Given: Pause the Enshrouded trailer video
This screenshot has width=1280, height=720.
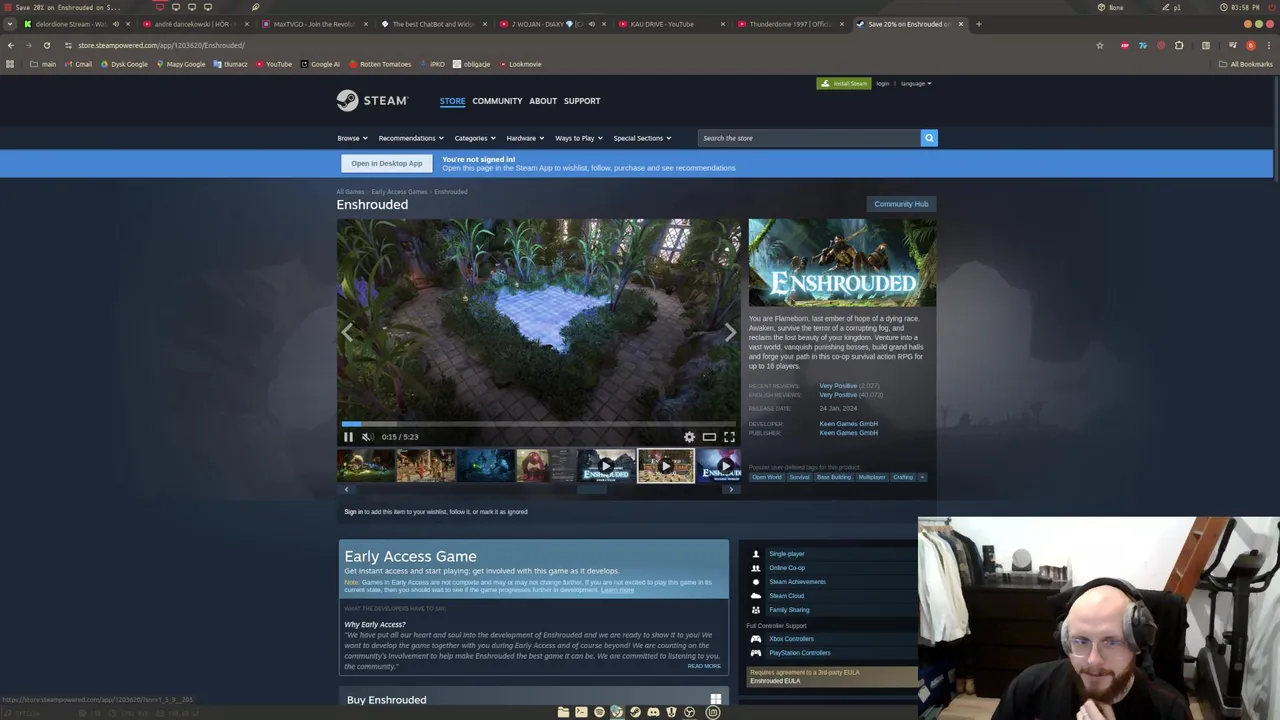Looking at the screenshot, I should pyautogui.click(x=348, y=437).
